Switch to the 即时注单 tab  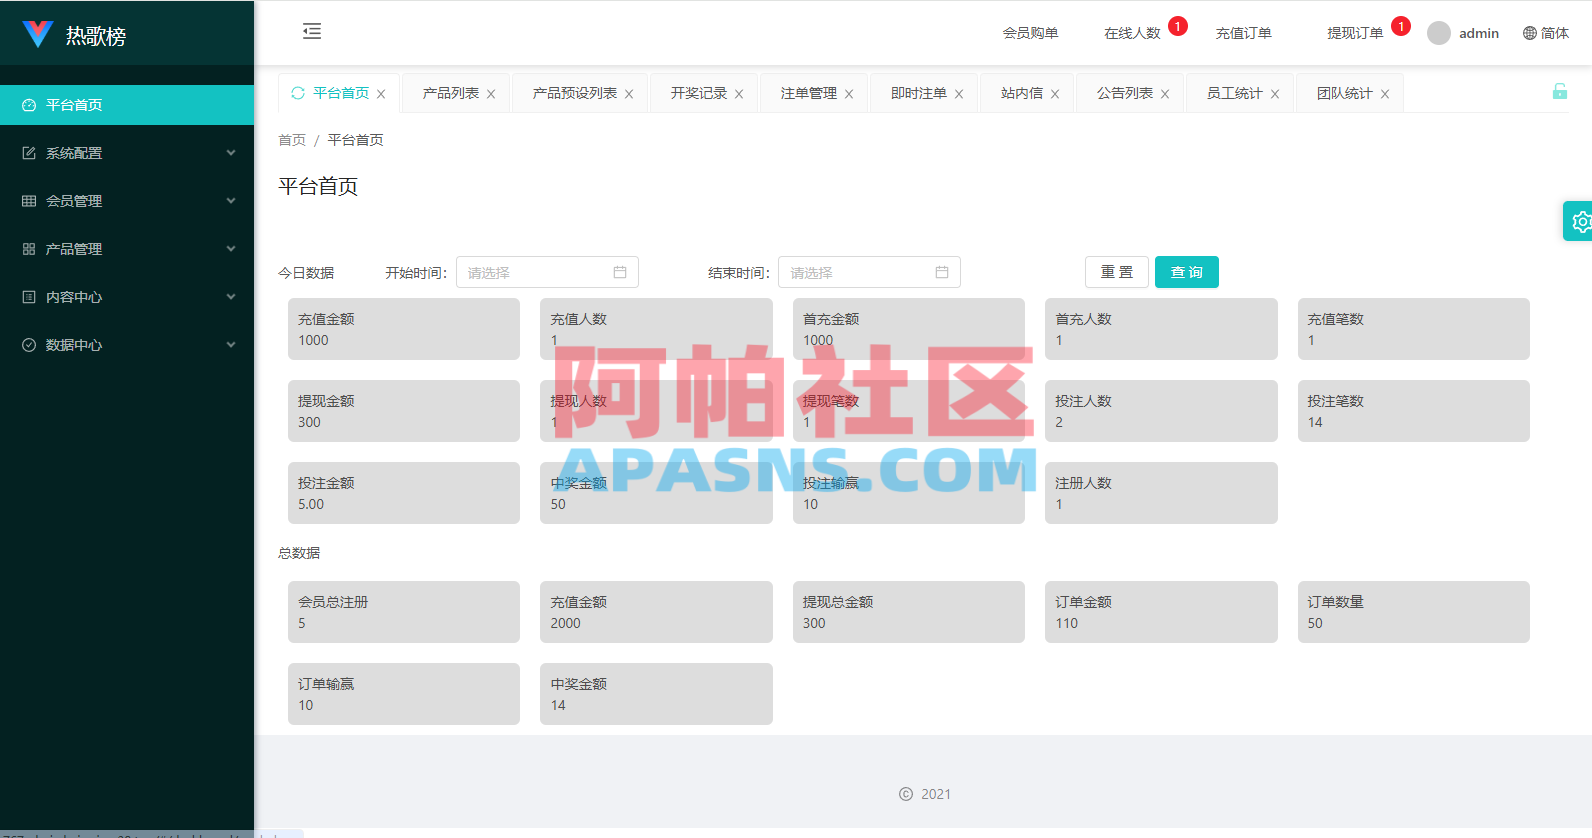pos(919,93)
